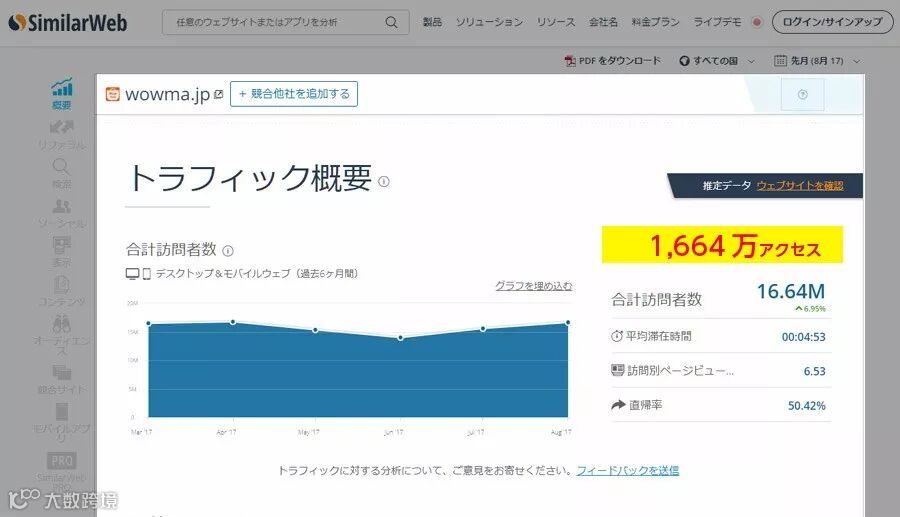Viewport: 900px width, 517px height.
Task: Expand the すべての国 country dropdown
Action: pos(717,60)
